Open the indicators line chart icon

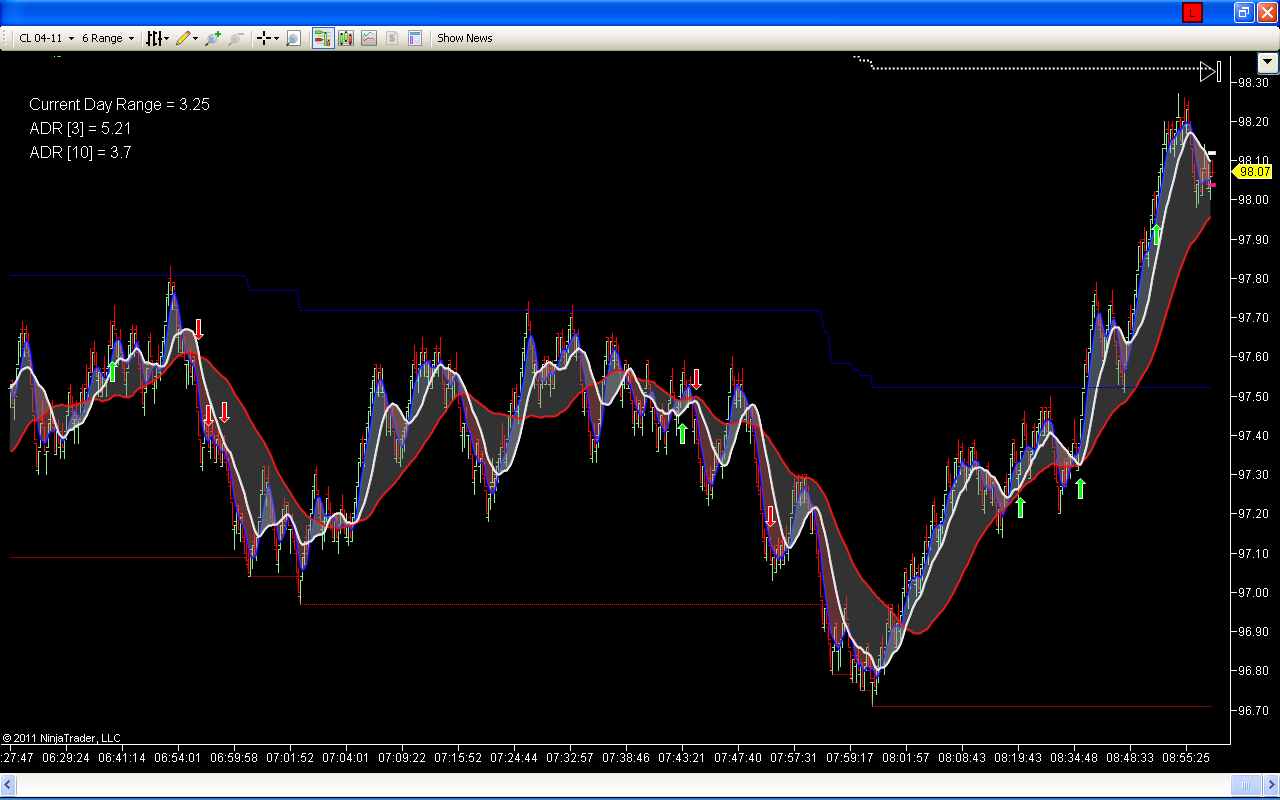click(x=369, y=38)
